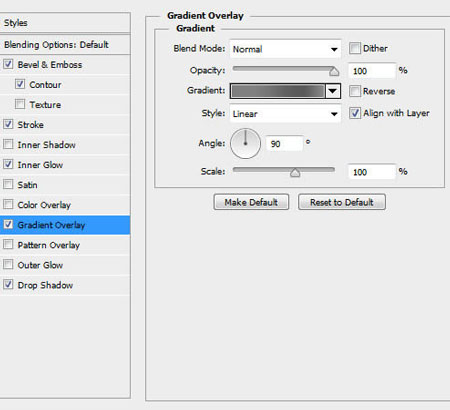Click the gradient preview swatch
450x410 pixels.
pos(278,91)
